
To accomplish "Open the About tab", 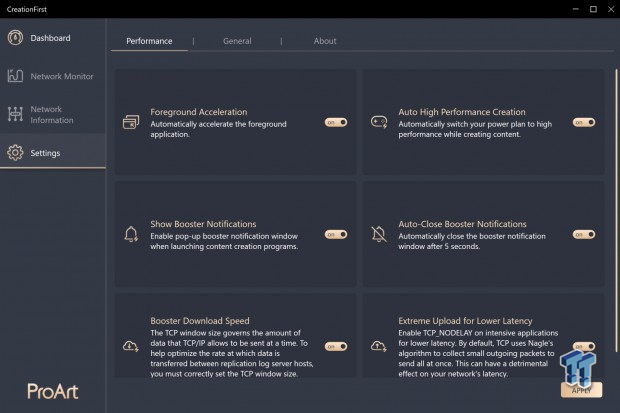I will 325,41.
